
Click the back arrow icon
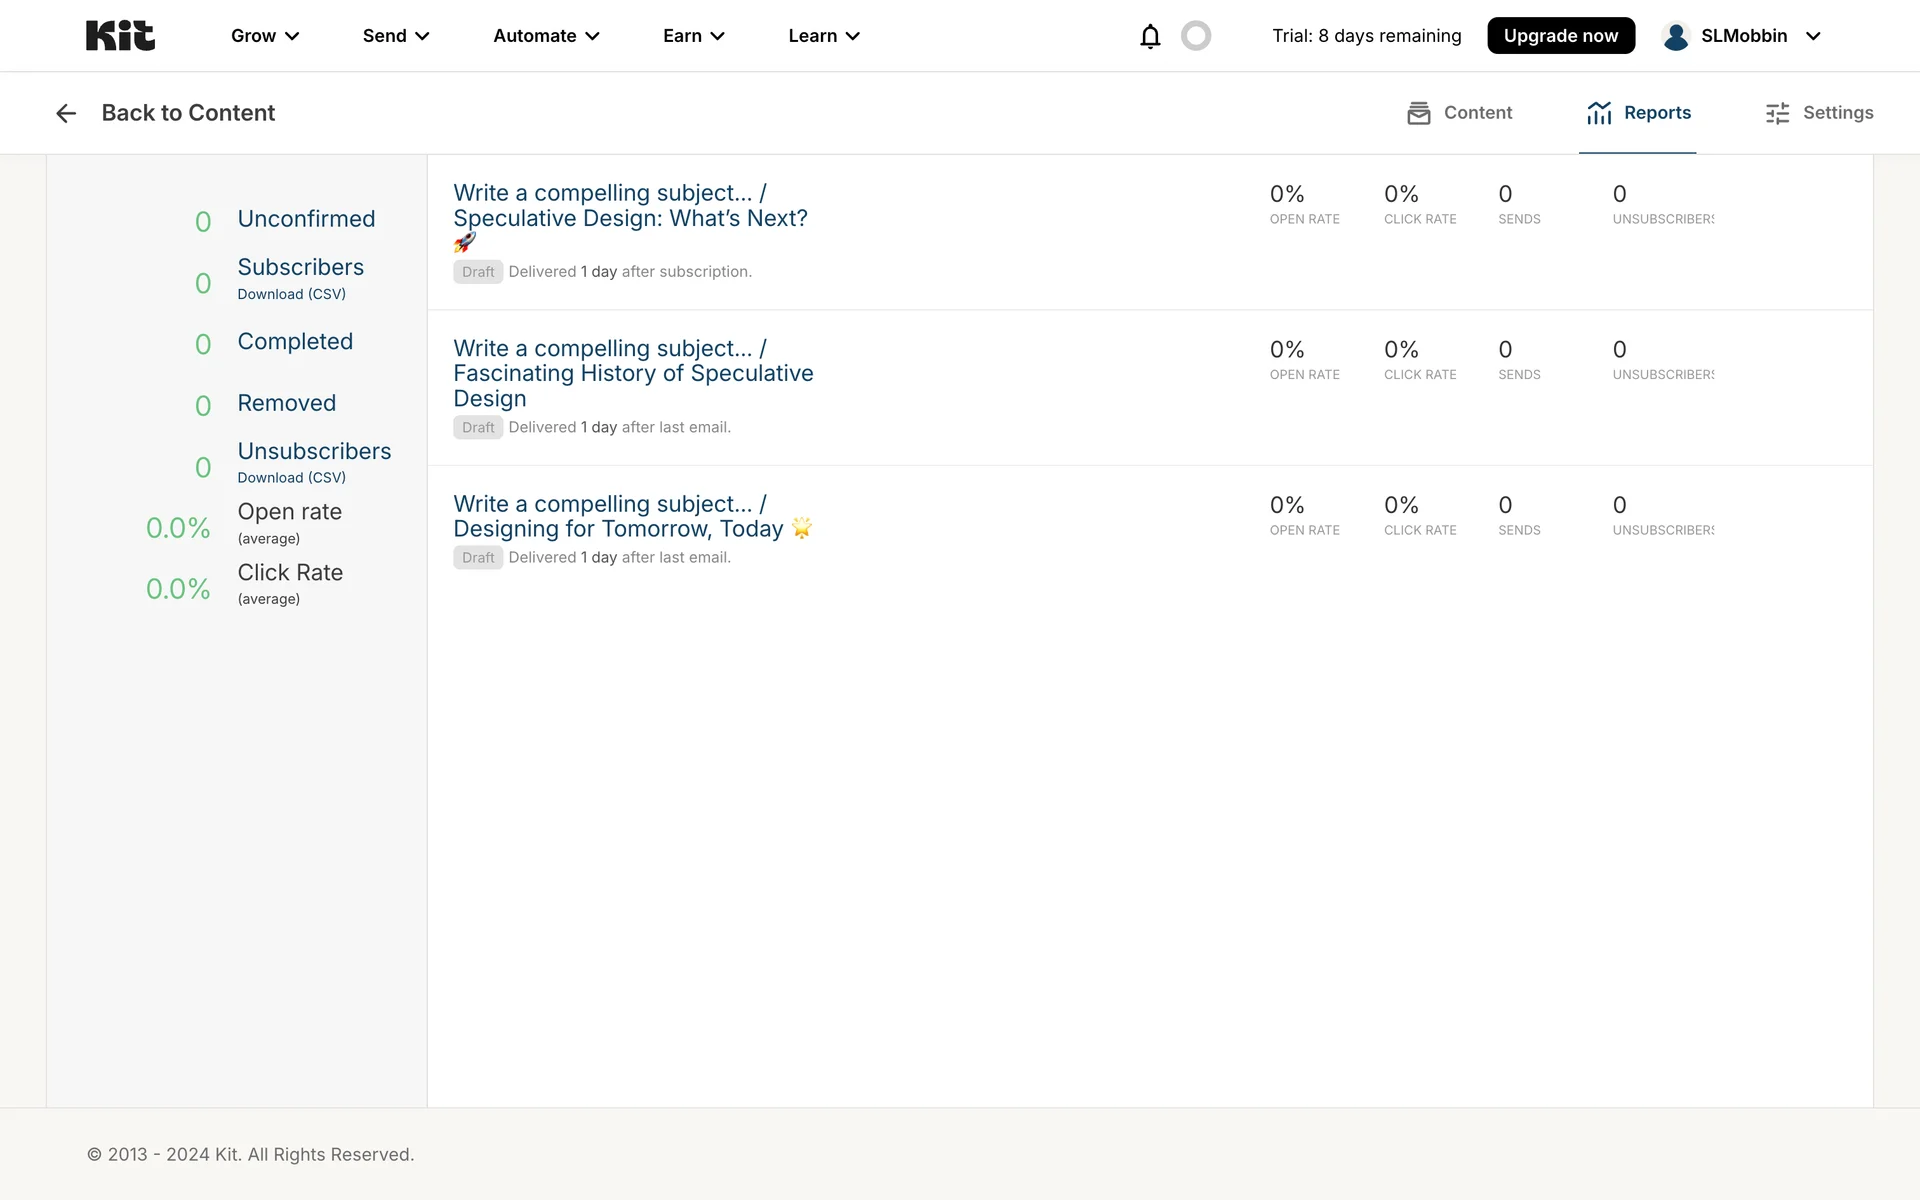[66, 113]
